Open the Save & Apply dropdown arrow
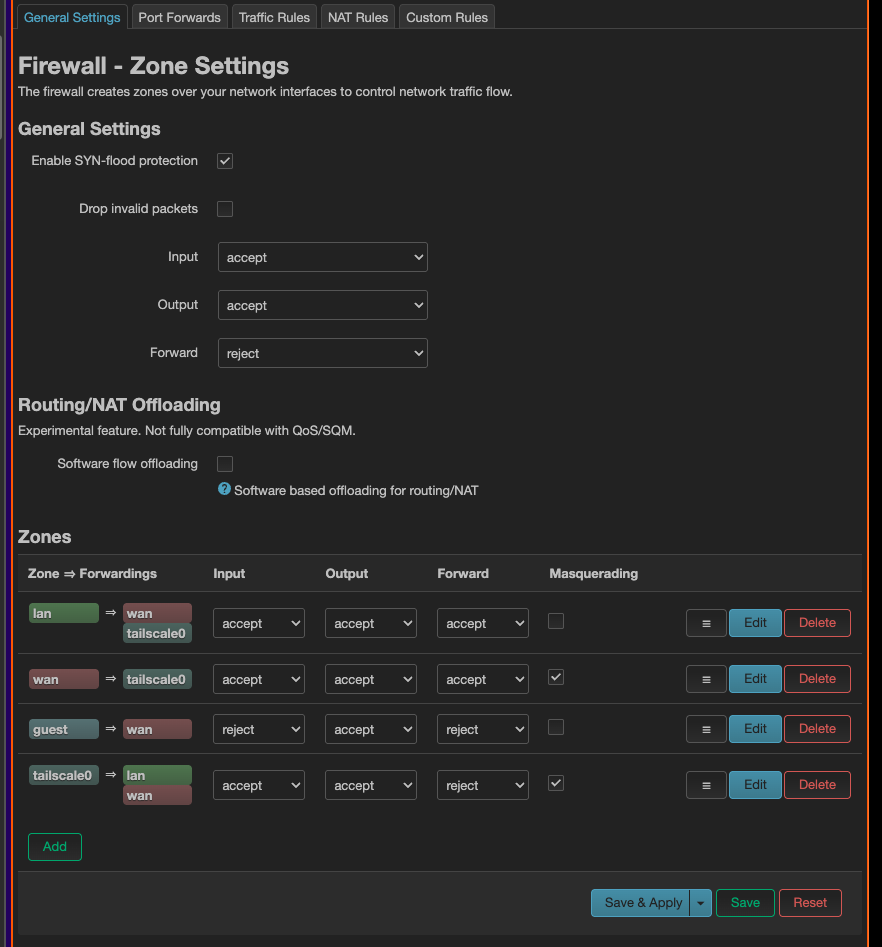This screenshot has width=882, height=947. click(x=700, y=903)
